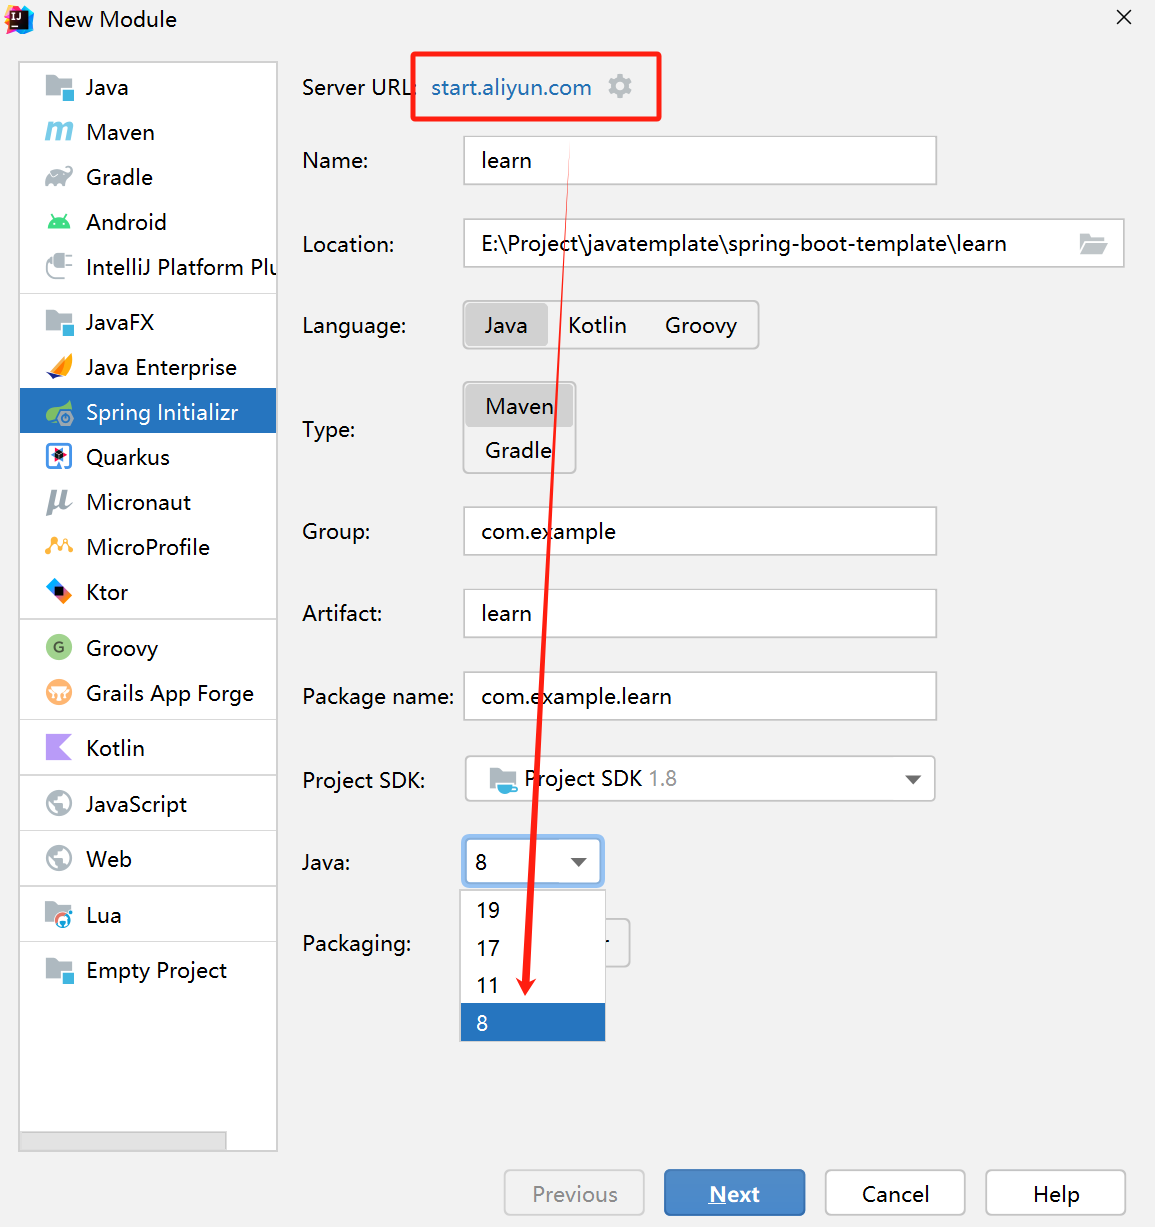Click the Lua folder icon

(59, 914)
